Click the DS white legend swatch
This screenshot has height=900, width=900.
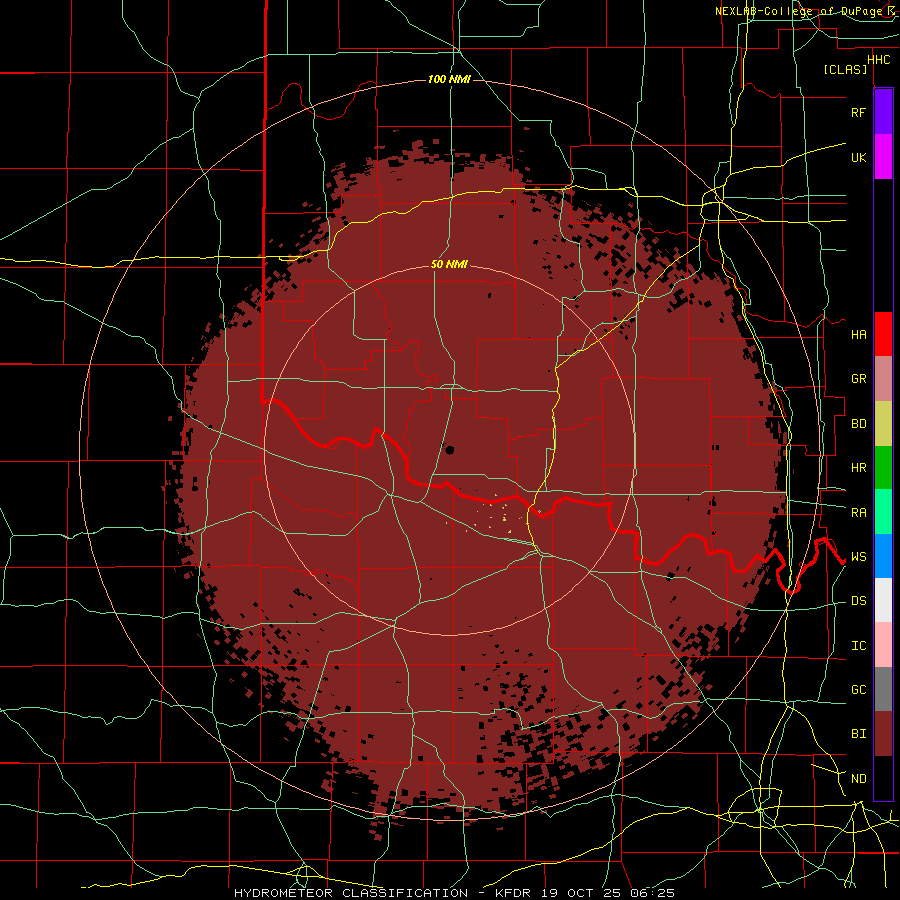[883, 600]
